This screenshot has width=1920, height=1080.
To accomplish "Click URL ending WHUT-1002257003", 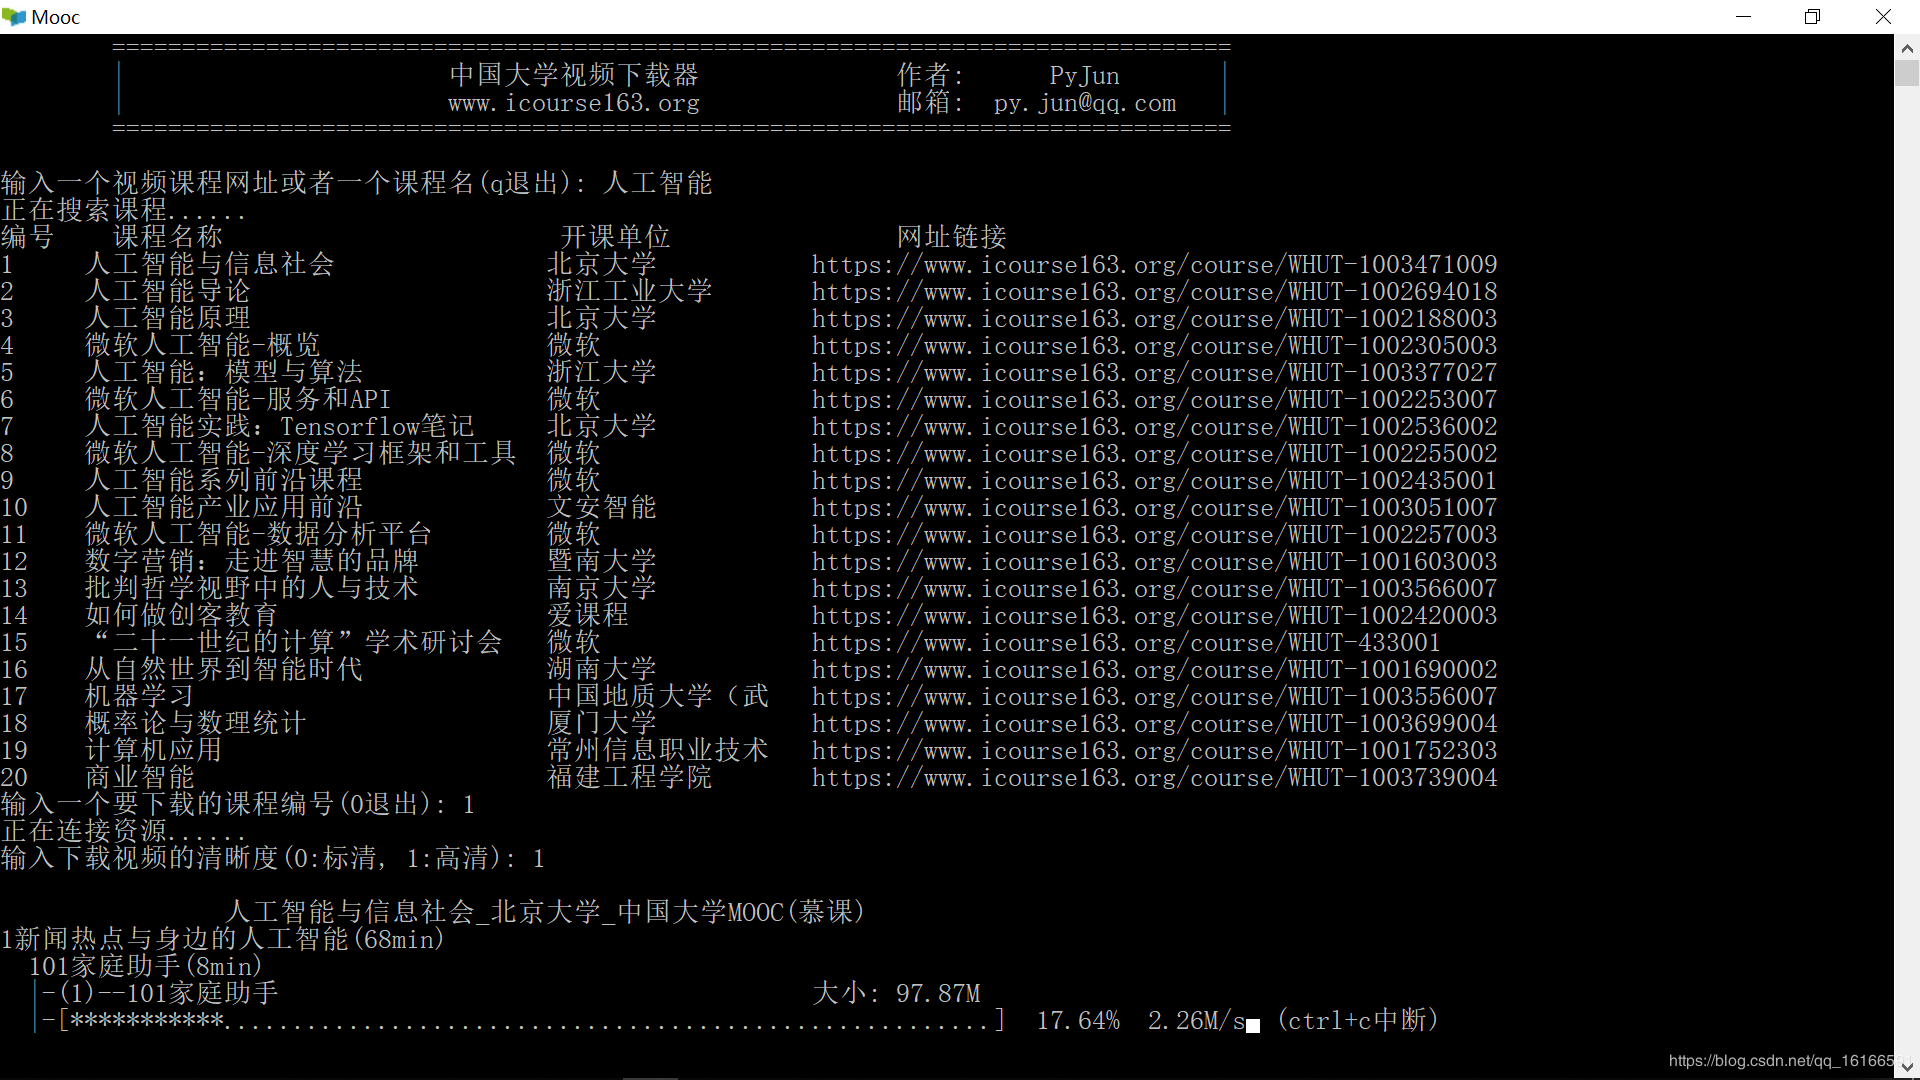I will (1154, 535).
